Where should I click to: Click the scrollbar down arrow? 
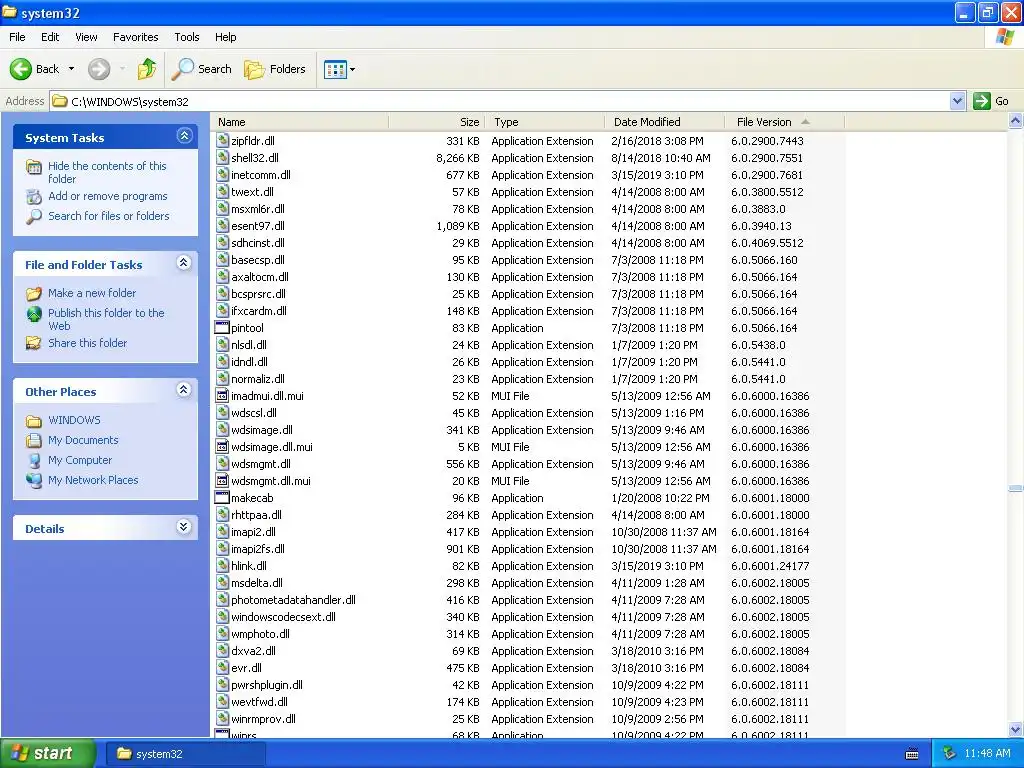(1016, 729)
